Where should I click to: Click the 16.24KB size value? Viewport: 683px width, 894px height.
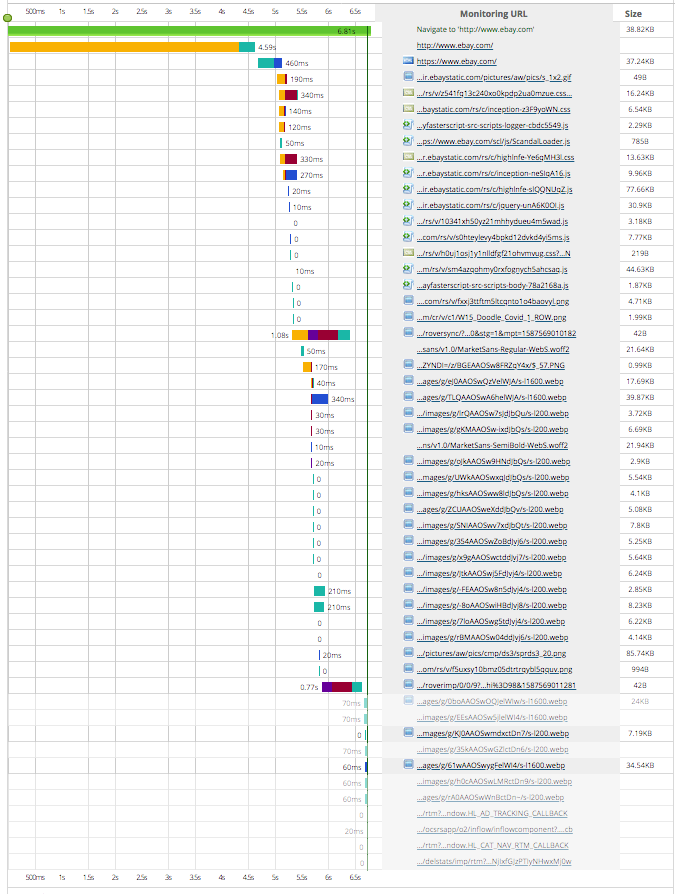coord(640,93)
